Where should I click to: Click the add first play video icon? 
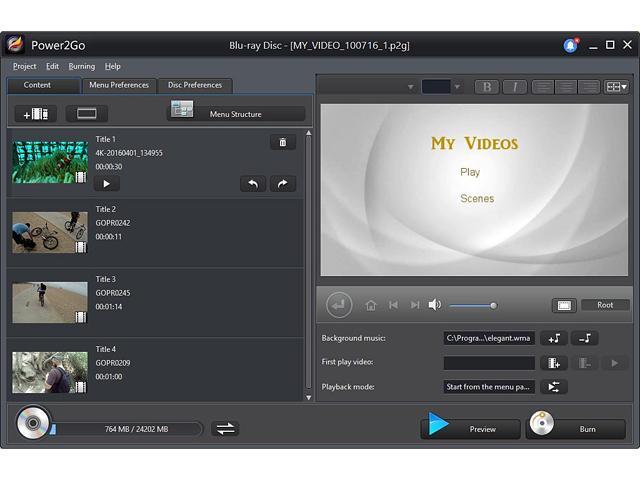[x=554, y=363]
